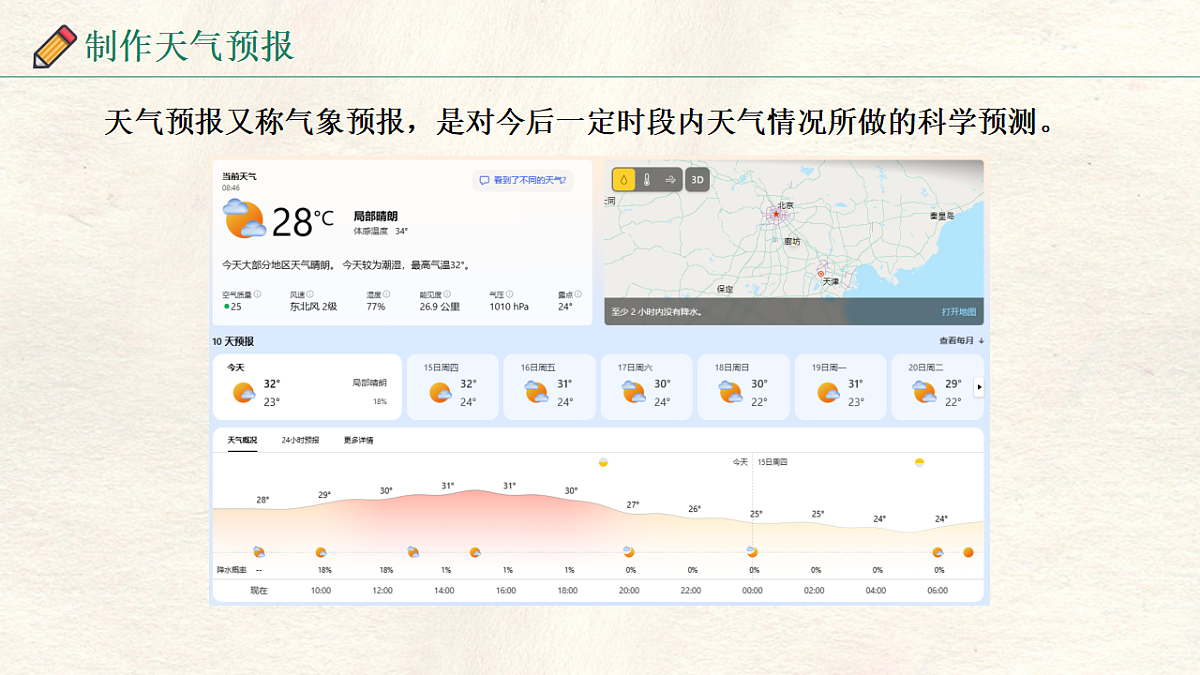The image size is (1200, 675).
Task: Click the 东北风 2级 wind value
Action: pos(314,307)
